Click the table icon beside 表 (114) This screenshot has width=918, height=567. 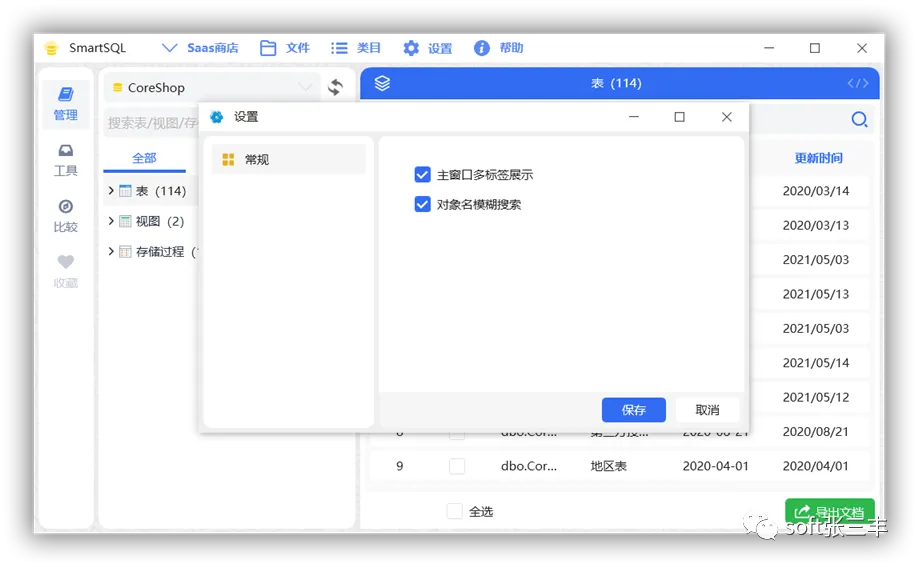click(125, 191)
